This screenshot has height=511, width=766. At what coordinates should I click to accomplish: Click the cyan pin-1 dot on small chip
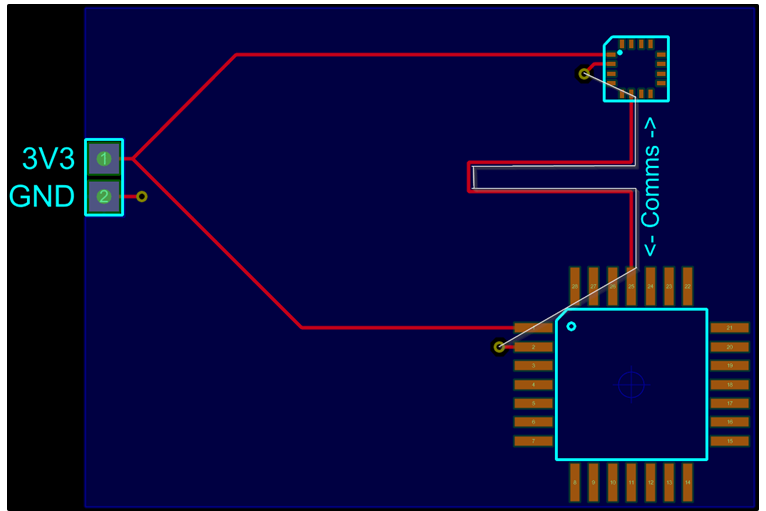point(620,52)
